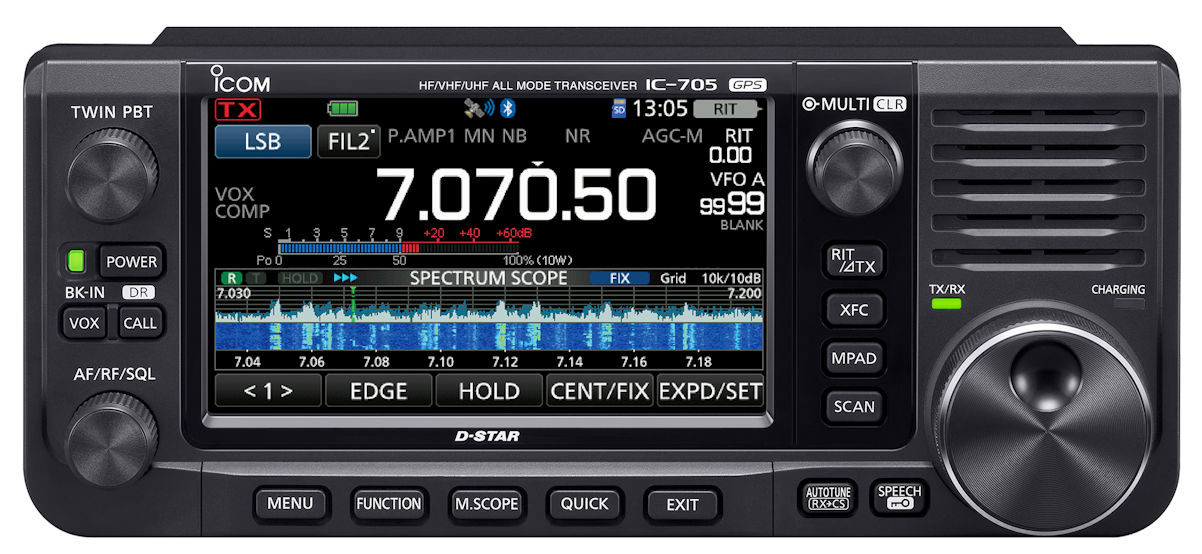1202x554 pixels.
Task: Click the EXIT button
Action: click(682, 504)
